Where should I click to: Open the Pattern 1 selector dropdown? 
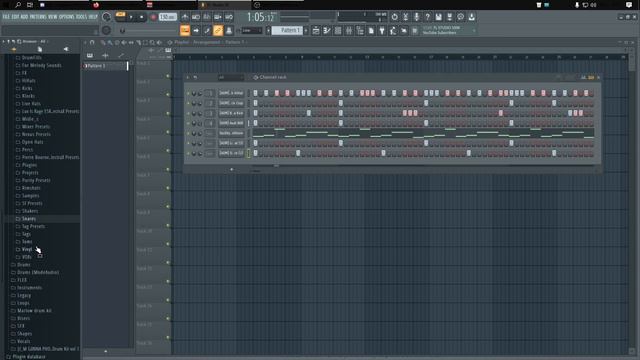tap(287, 31)
